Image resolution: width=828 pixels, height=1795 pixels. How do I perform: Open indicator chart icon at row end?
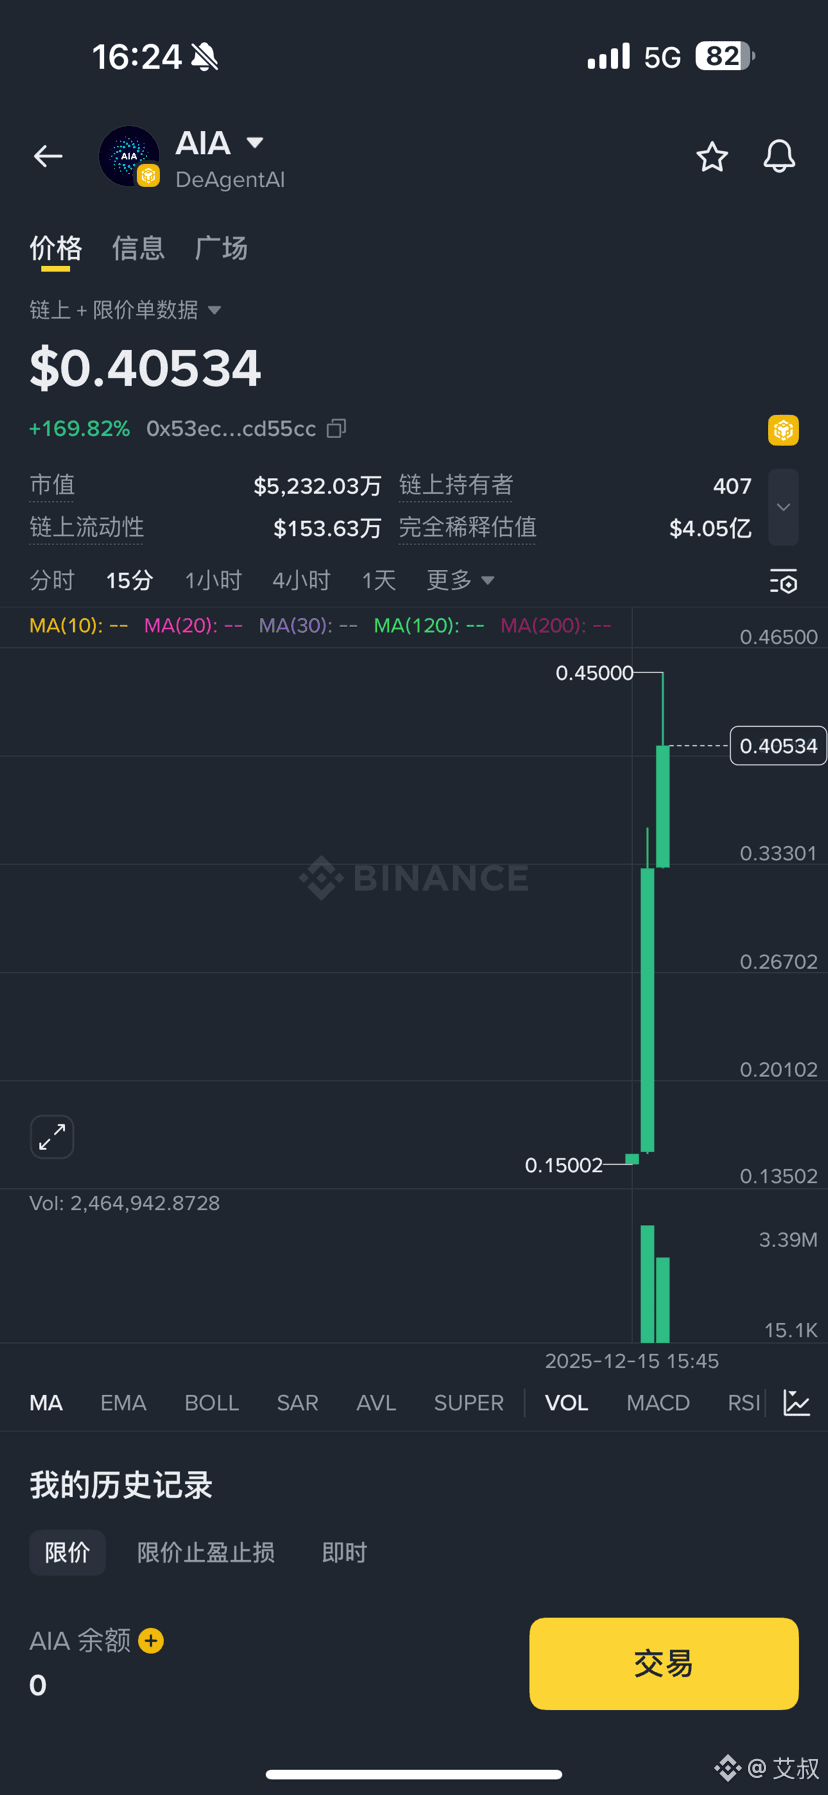pos(797,1403)
